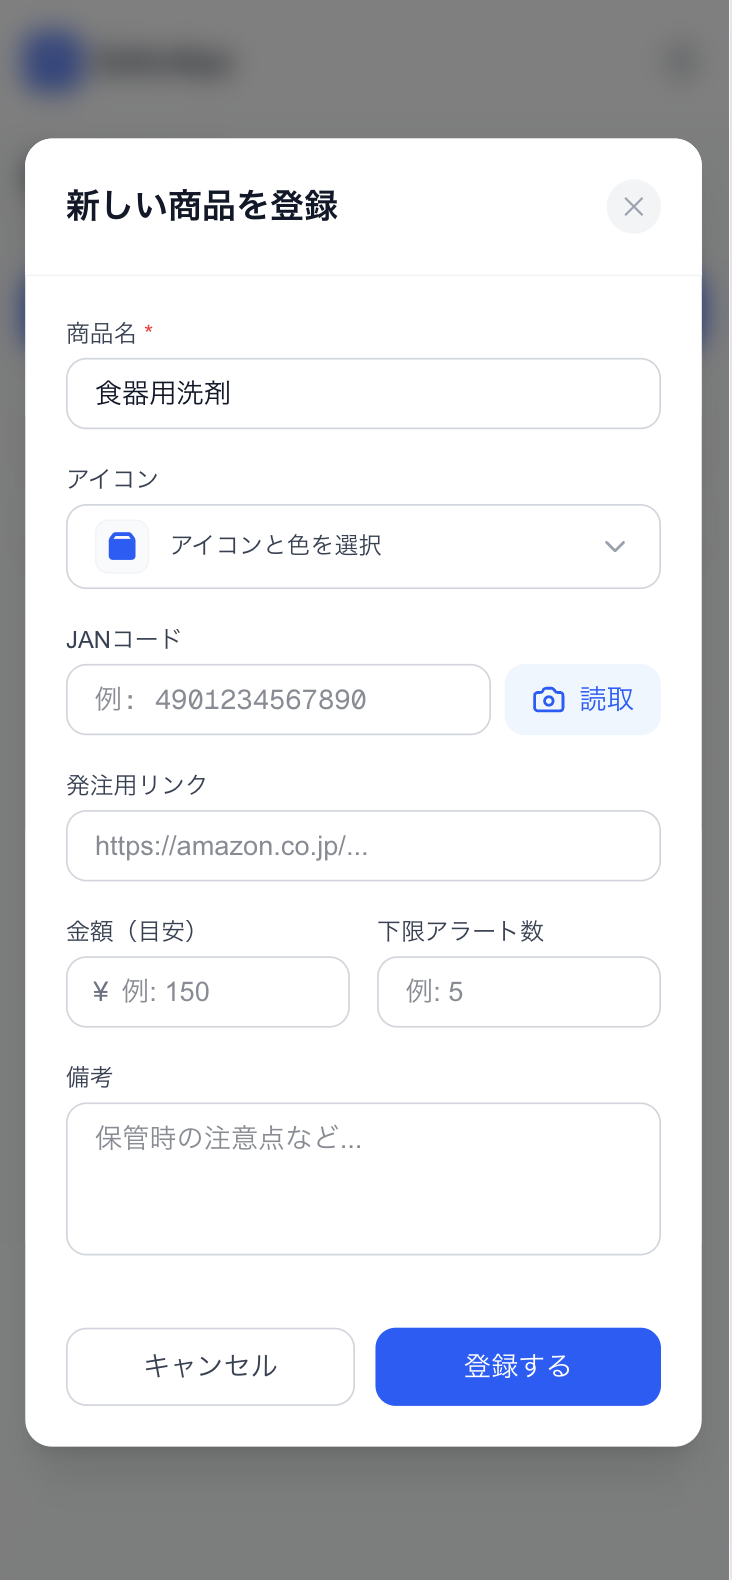Click inside the 備考 notes textarea
The image size is (732, 1580).
[363, 1178]
